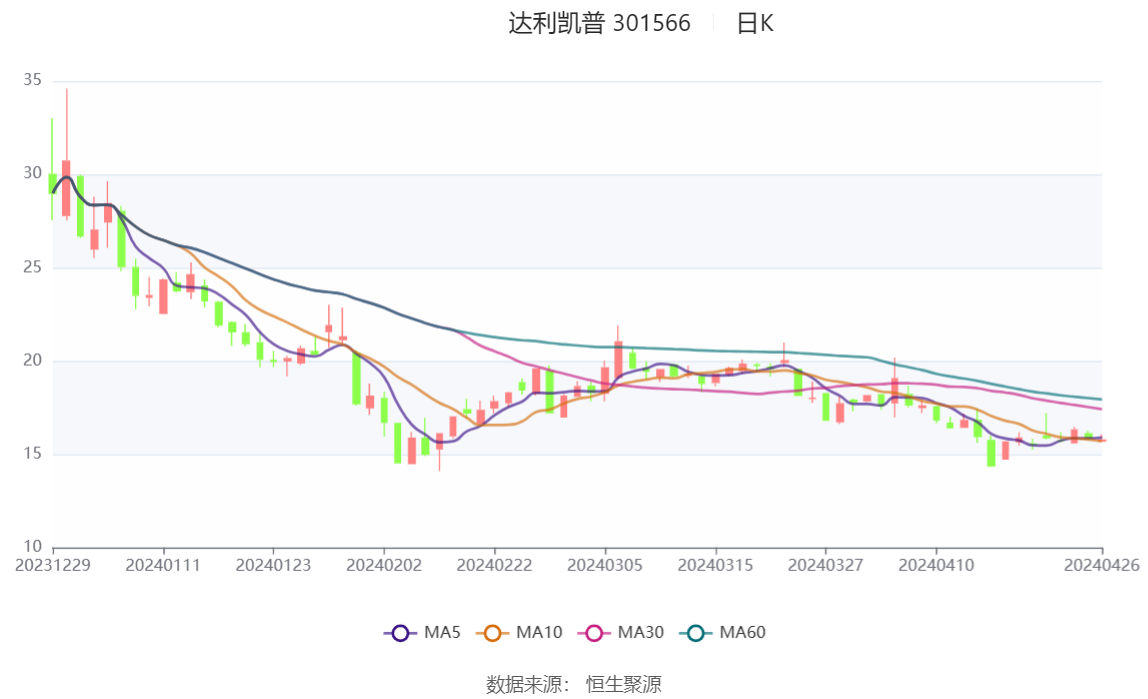Toggle the MA10 legend series
The width and height of the screenshot is (1148, 699).
click(519, 632)
